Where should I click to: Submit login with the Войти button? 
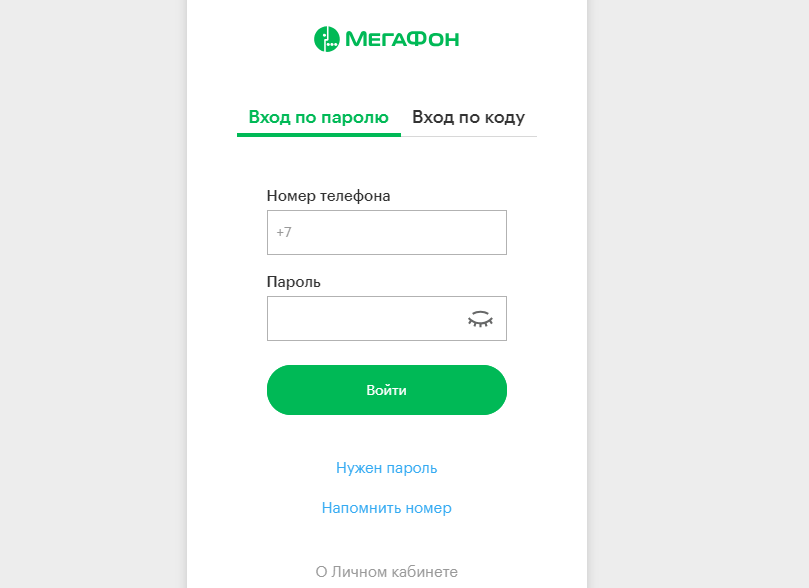pyautogui.click(x=386, y=390)
